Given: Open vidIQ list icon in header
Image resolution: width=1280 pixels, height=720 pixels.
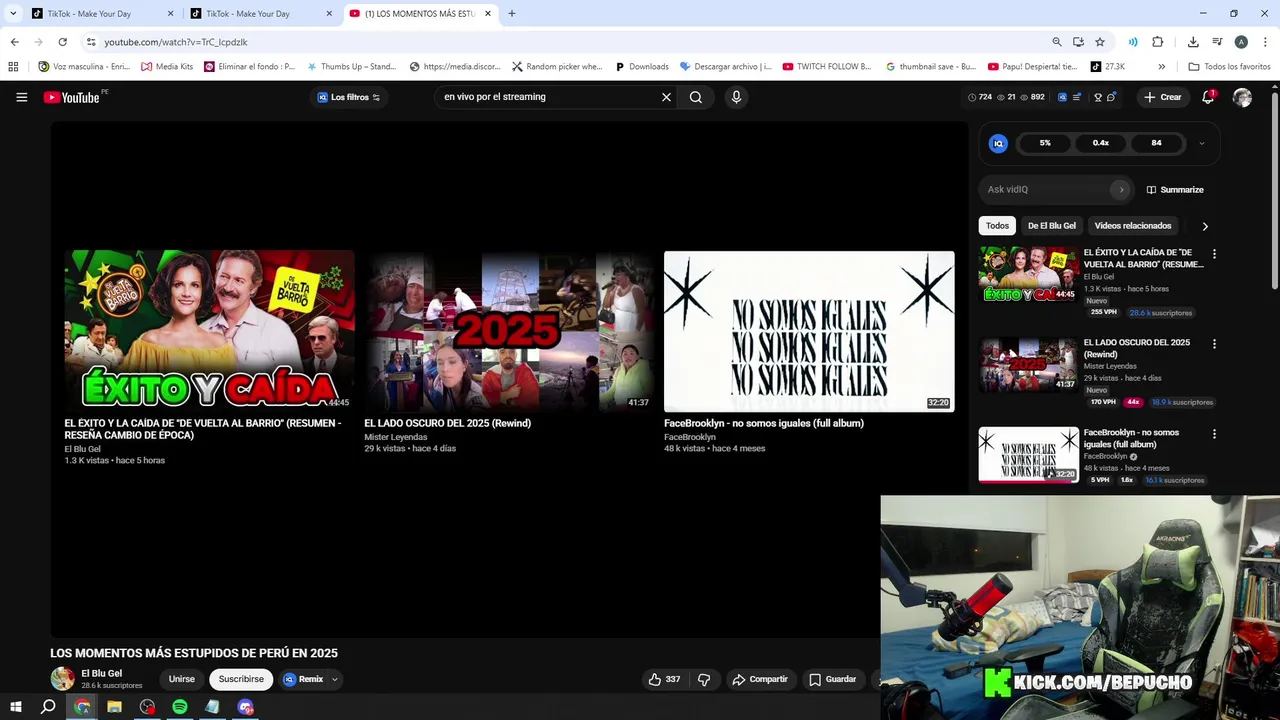Looking at the screenshot, I should (x=1076, y=97).
